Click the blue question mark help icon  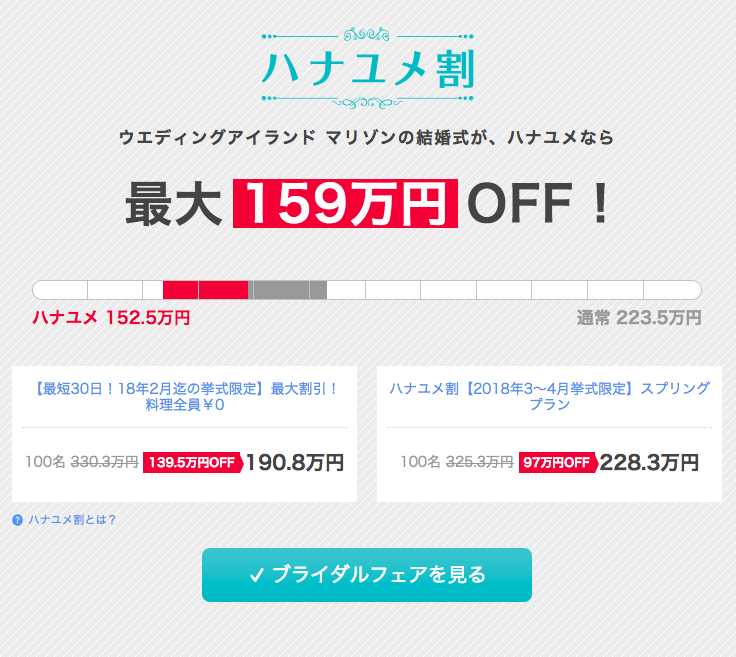(17, 520)
